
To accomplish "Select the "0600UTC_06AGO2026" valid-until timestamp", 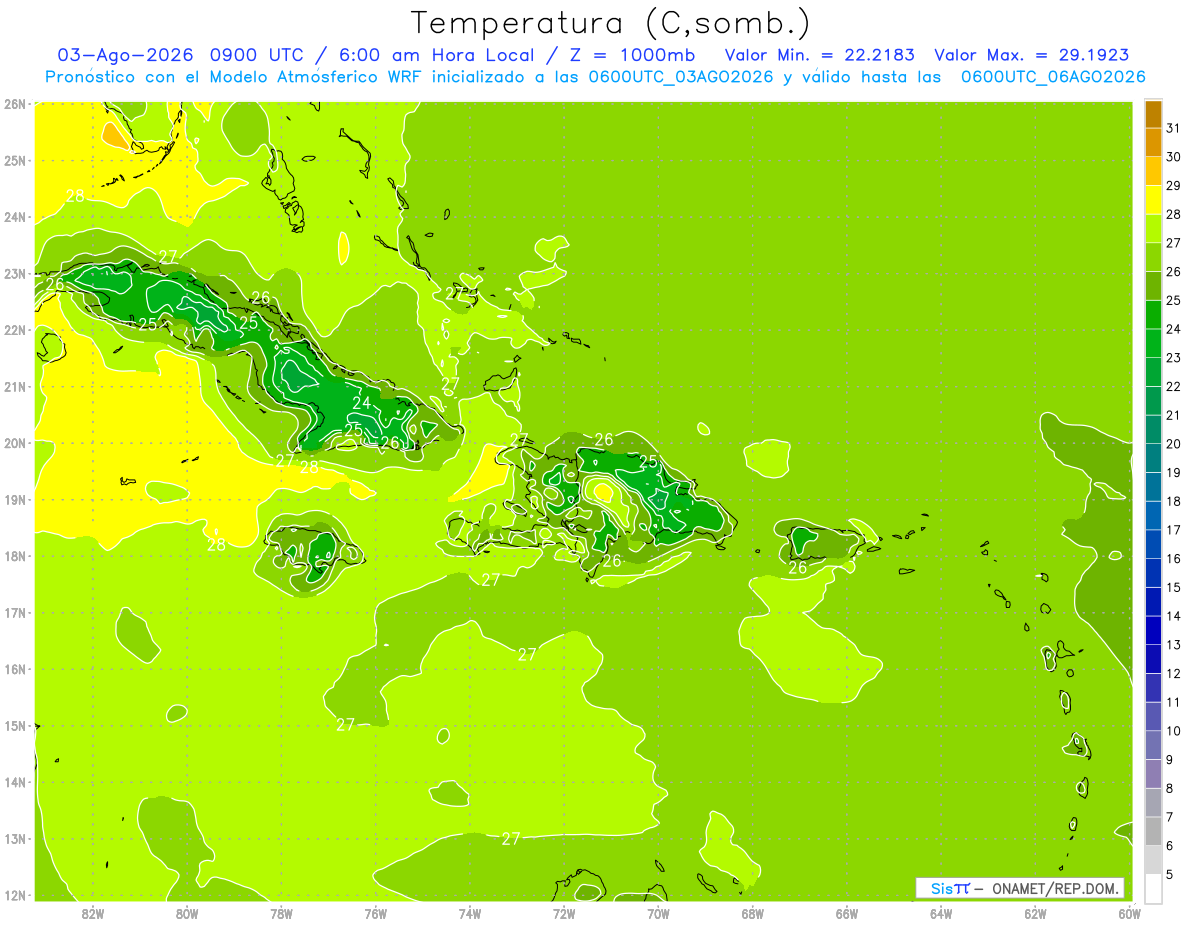I will 1053,77.
